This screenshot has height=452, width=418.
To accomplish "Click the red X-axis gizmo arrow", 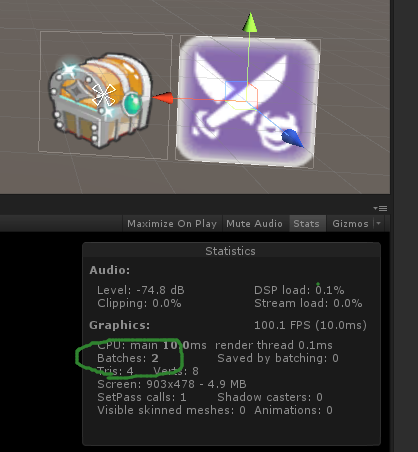I will click(163, 98).
